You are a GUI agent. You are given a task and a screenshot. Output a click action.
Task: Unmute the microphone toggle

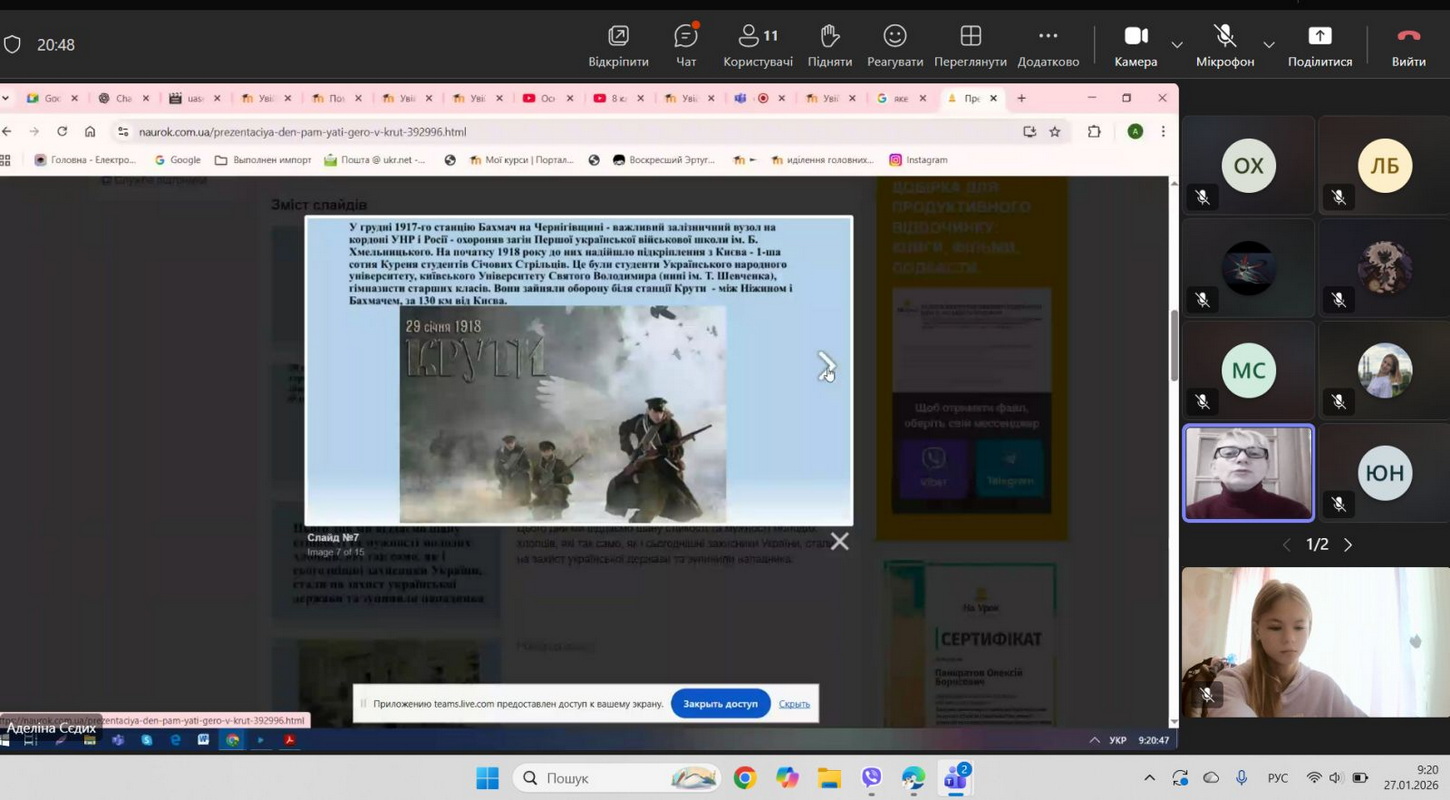click(x=1224, y=45)
